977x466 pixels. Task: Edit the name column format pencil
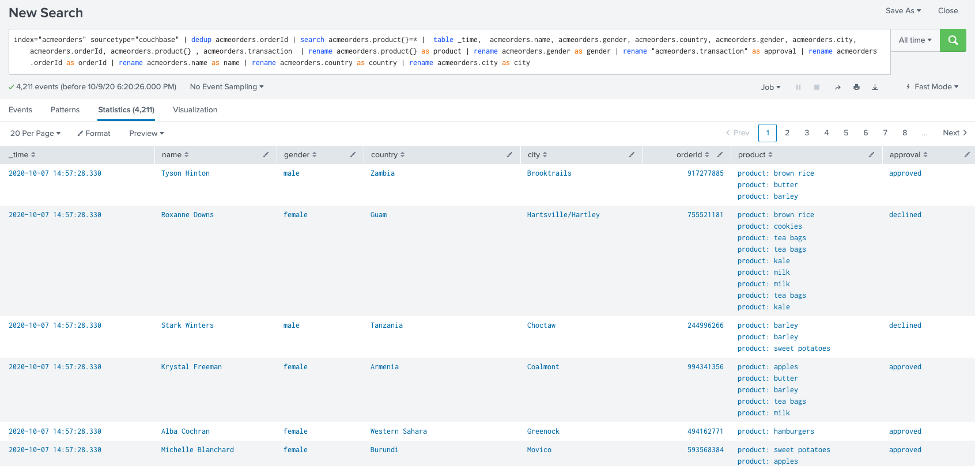pos(266,155)
